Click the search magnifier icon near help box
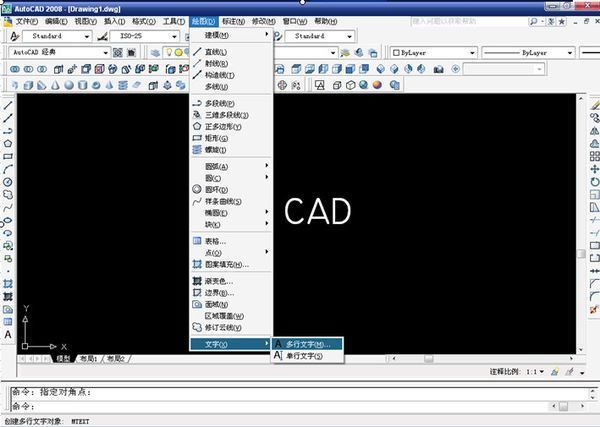This screenshot has height=427, width=600. click(533, 21)
